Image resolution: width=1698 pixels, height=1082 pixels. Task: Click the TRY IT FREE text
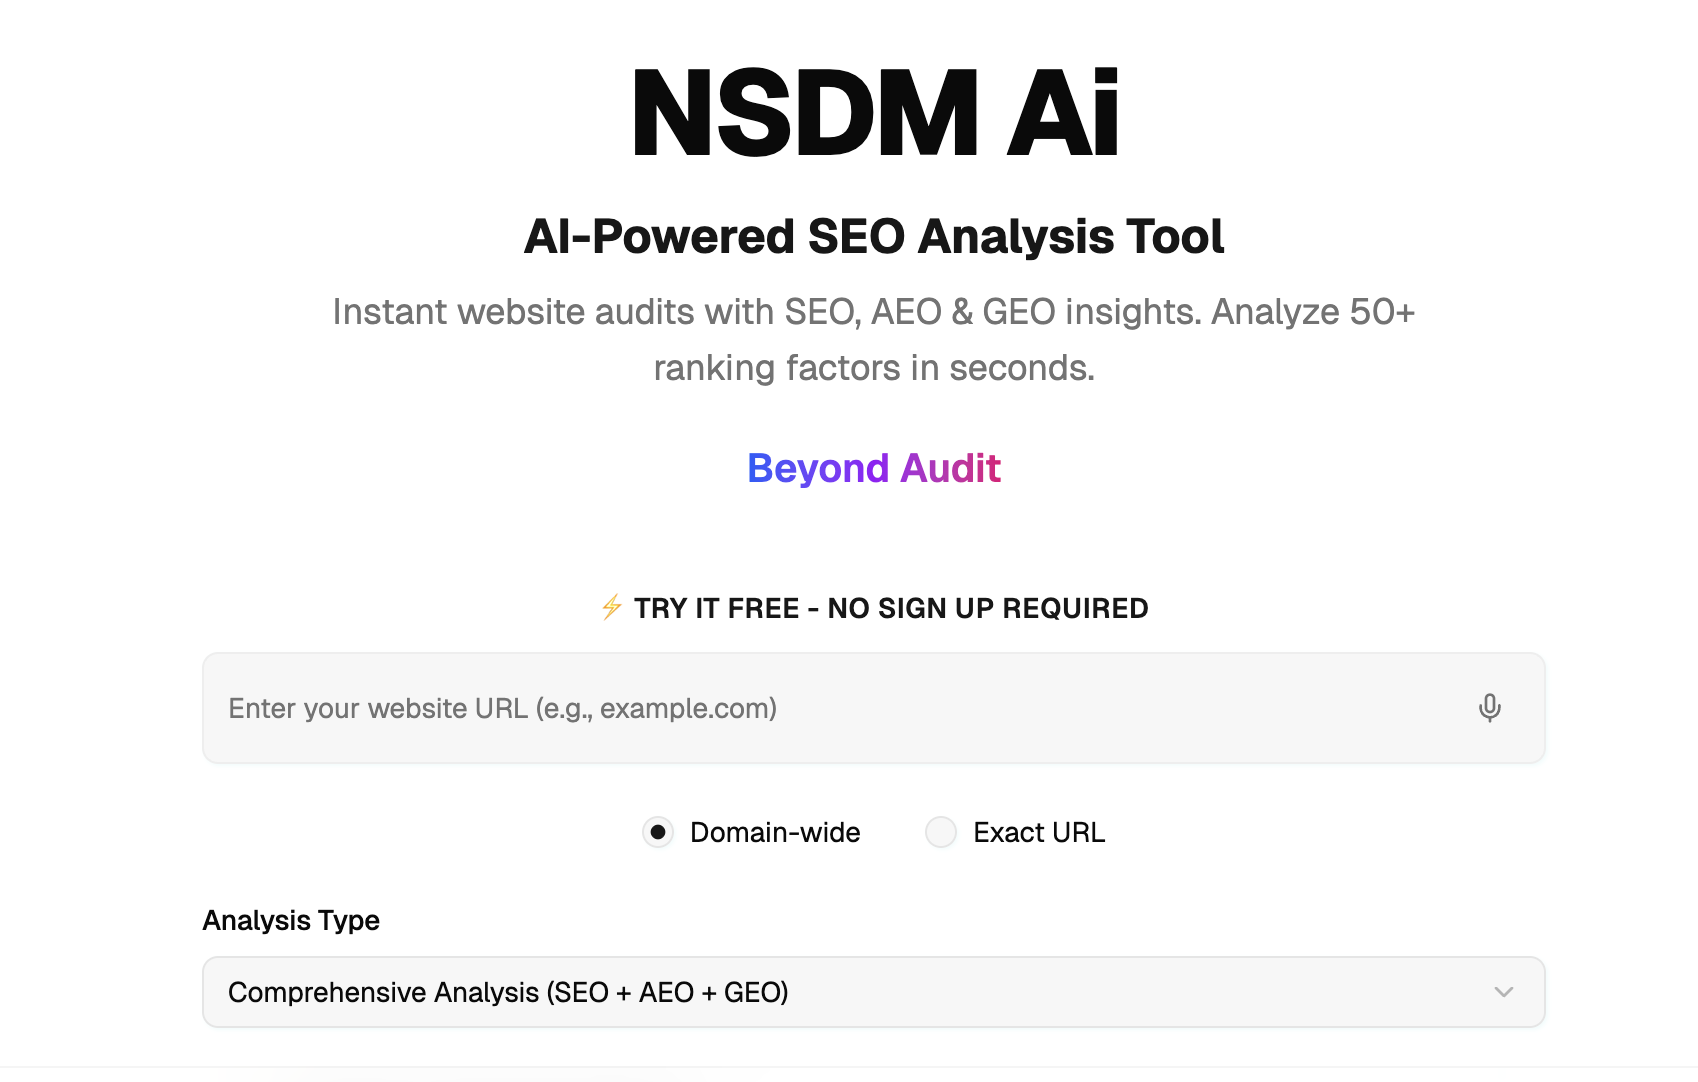890,607
